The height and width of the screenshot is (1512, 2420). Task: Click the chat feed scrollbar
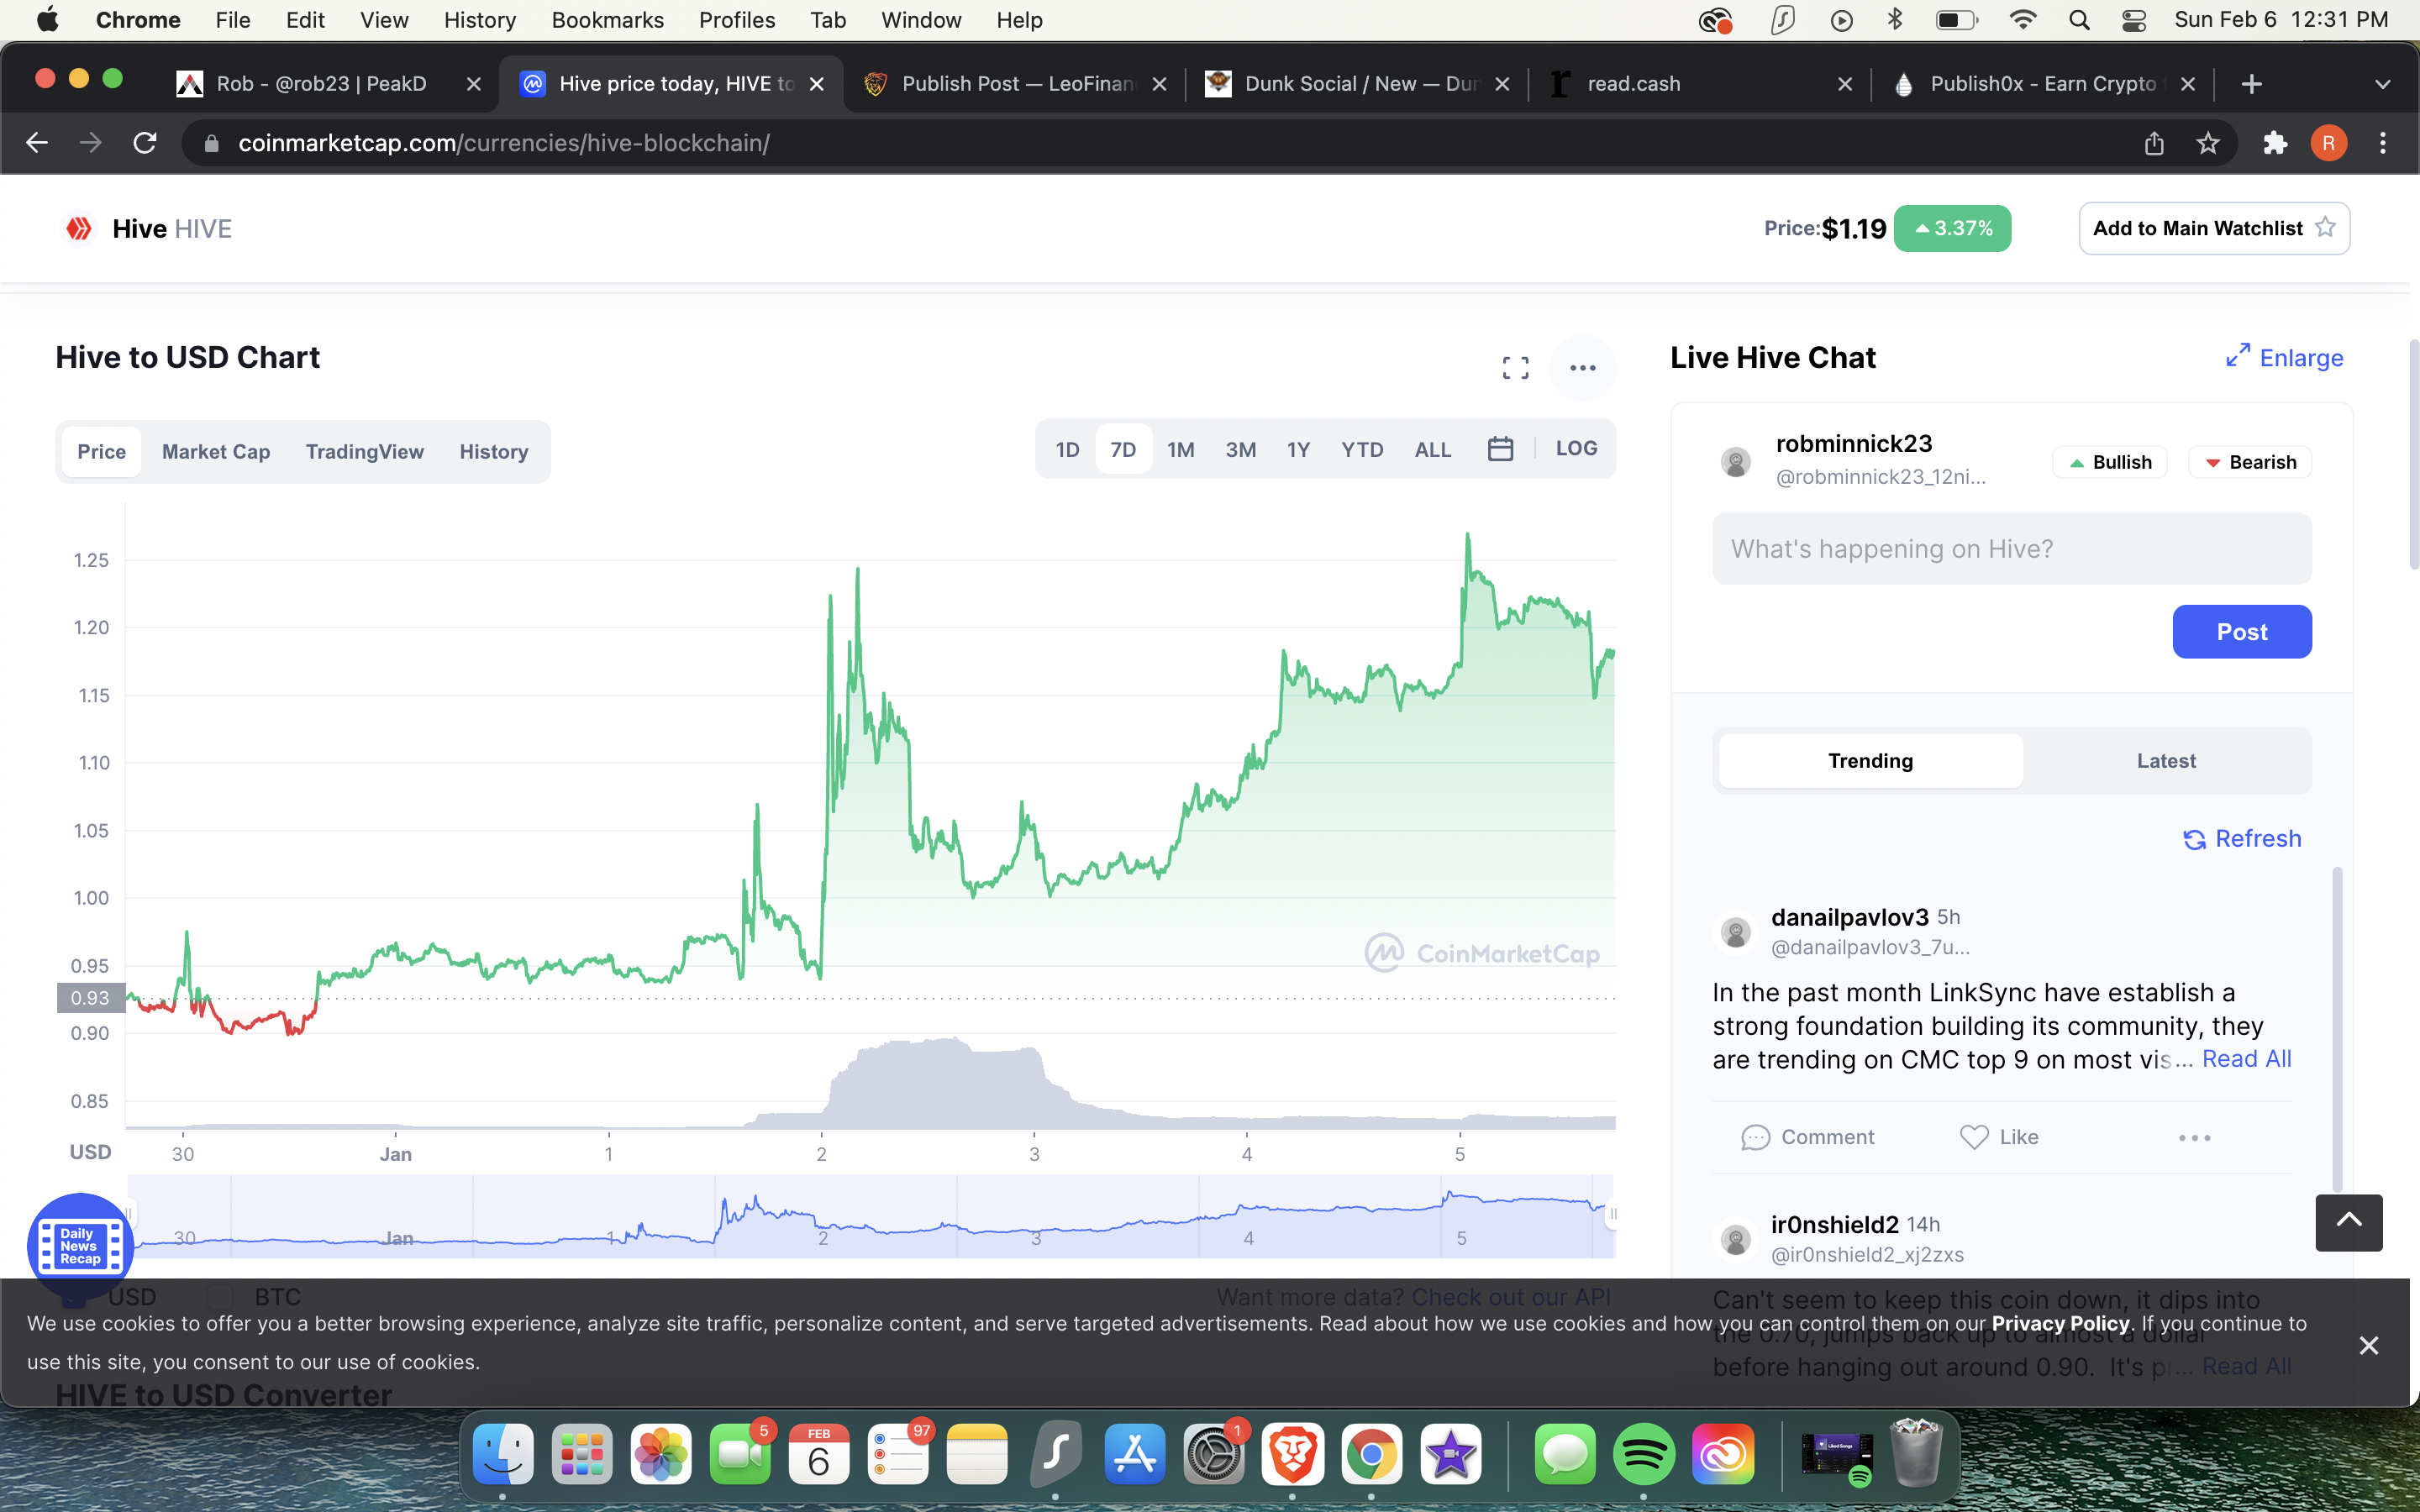(2336, 1030)
